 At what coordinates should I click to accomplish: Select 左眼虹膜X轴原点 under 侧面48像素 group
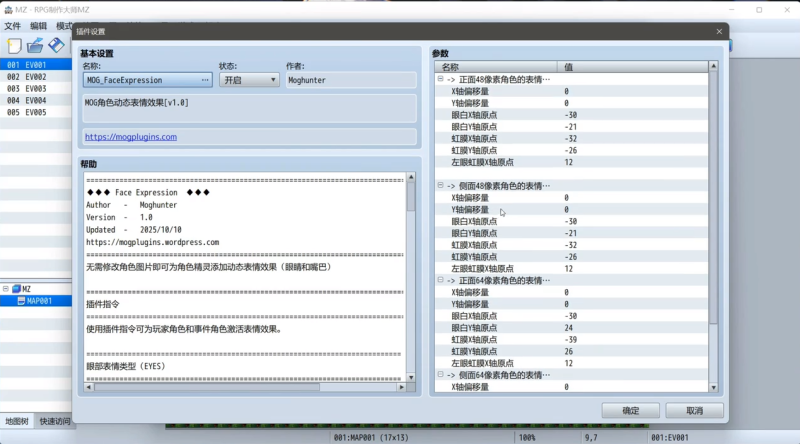(571, 268)
